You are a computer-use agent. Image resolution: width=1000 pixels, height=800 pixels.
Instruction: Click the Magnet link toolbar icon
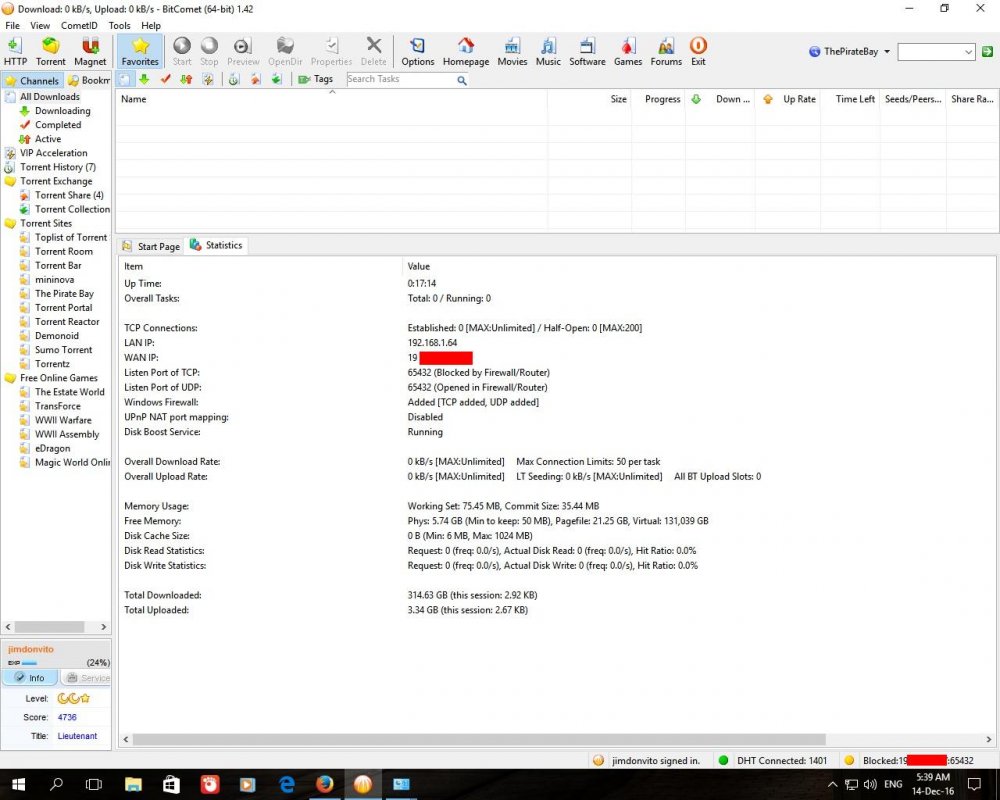point(90,51)
